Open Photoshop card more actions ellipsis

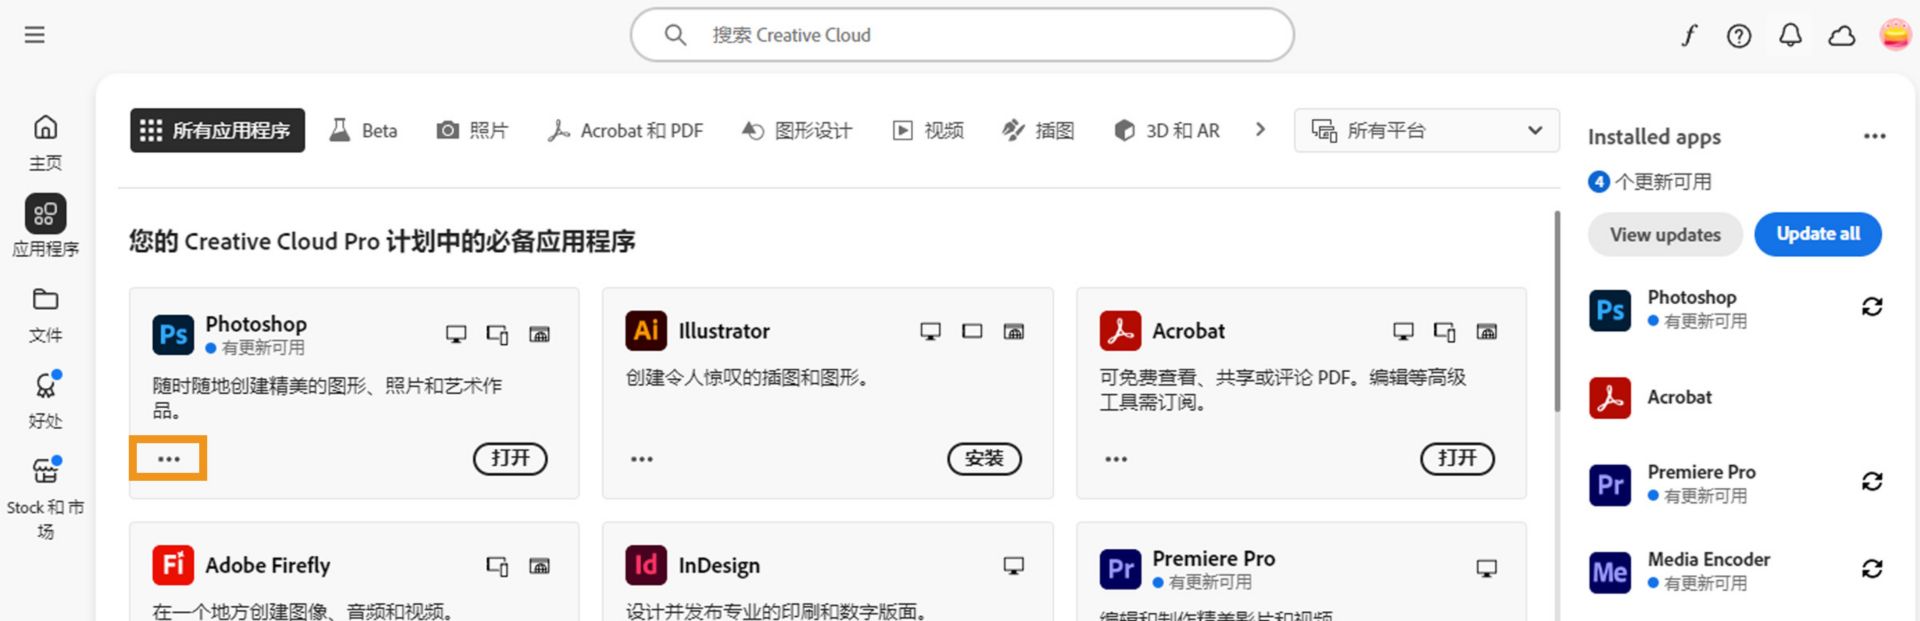(x=169, y=459)
